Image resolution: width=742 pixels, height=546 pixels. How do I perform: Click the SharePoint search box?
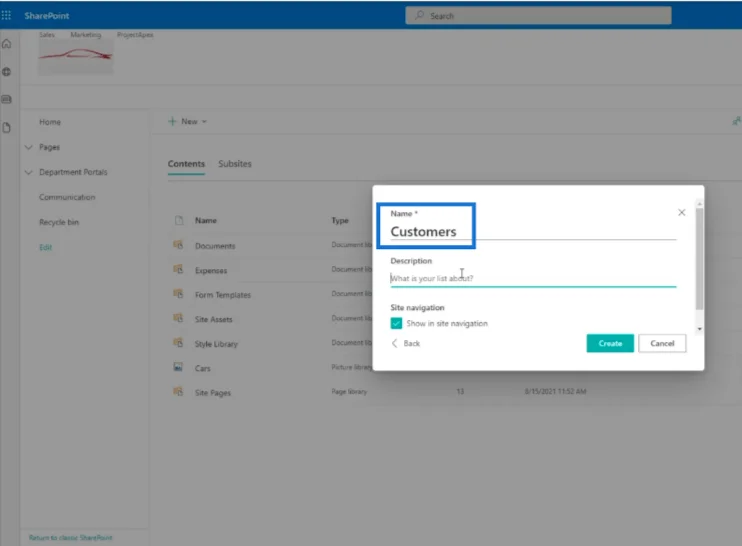(538, 15)
